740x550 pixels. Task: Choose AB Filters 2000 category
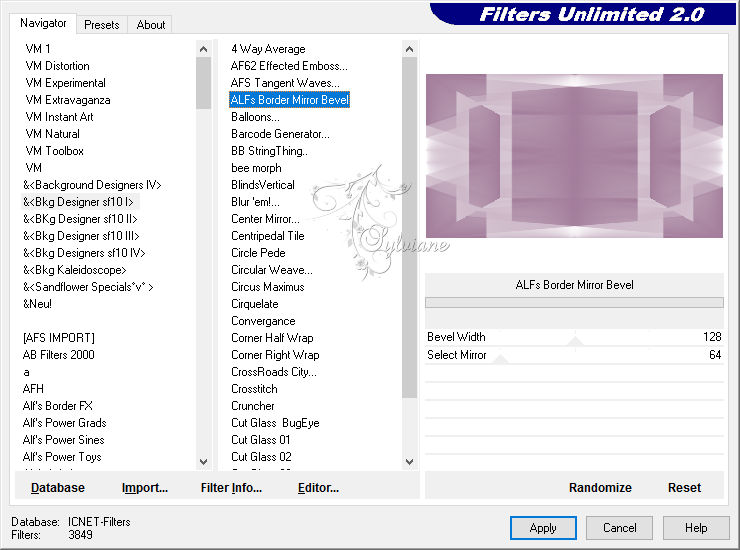coord(59,355)
